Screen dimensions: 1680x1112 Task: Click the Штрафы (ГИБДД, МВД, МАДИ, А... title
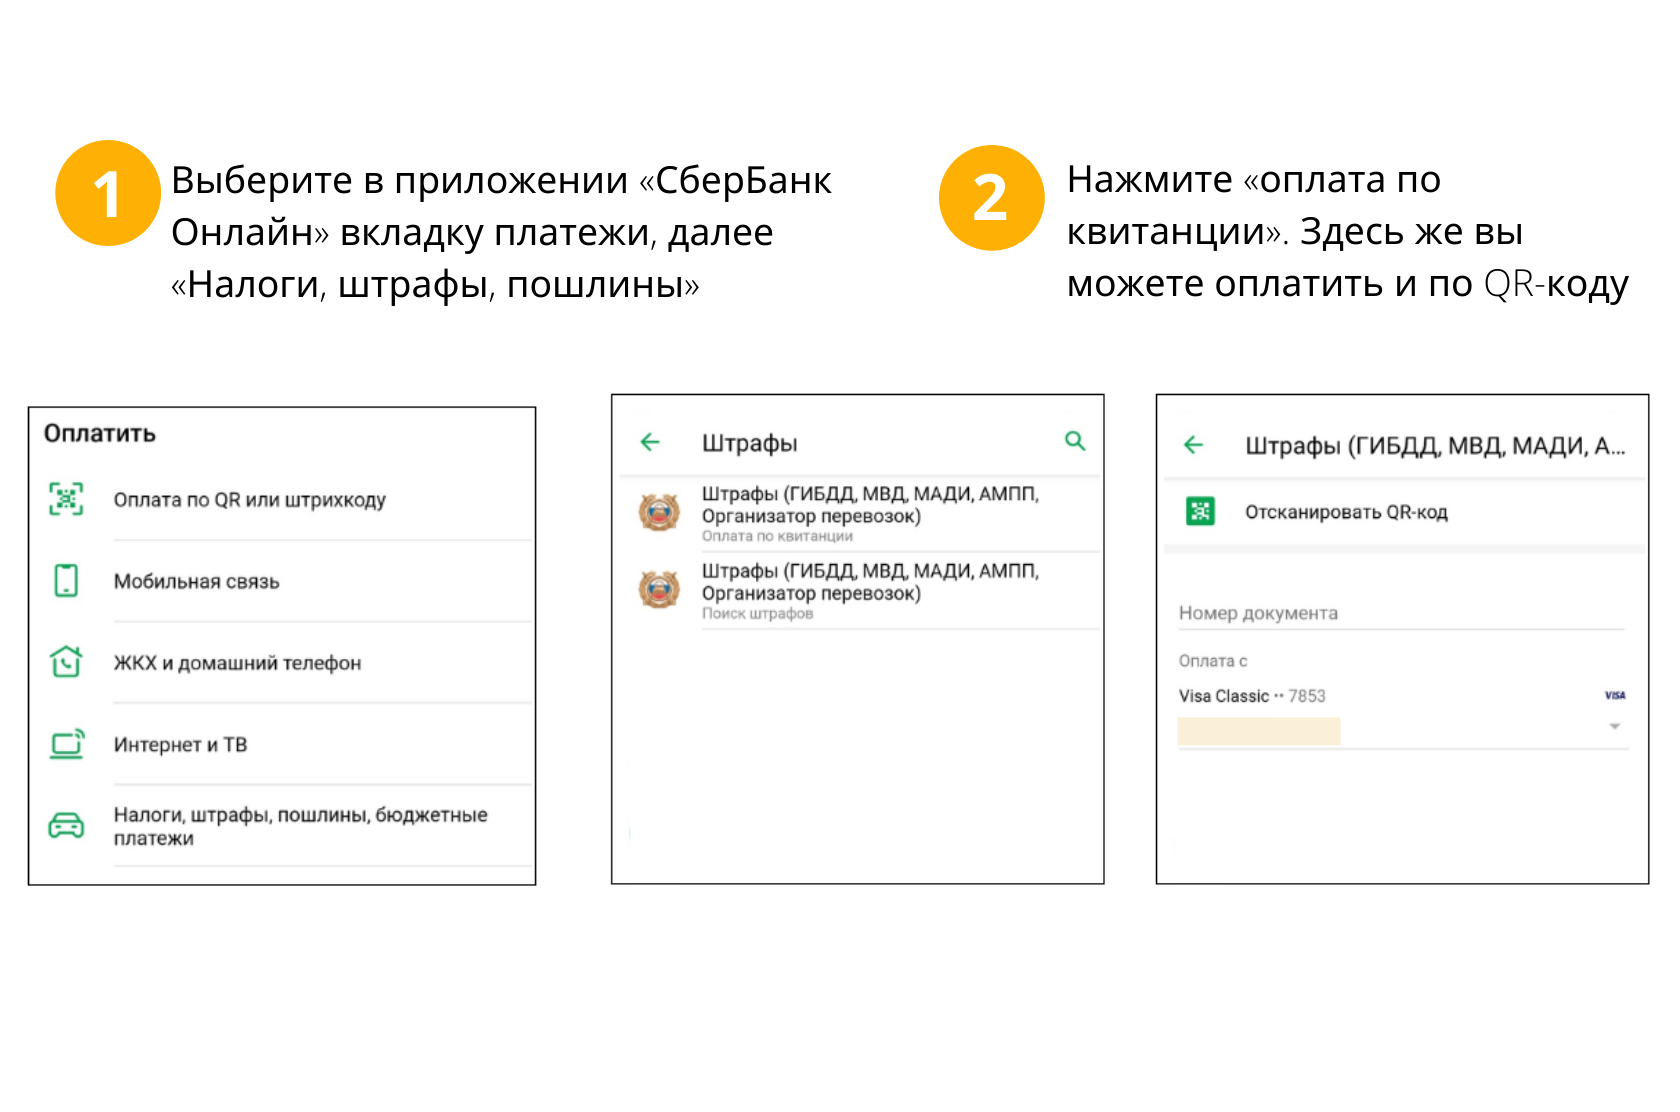[1435, 446]
